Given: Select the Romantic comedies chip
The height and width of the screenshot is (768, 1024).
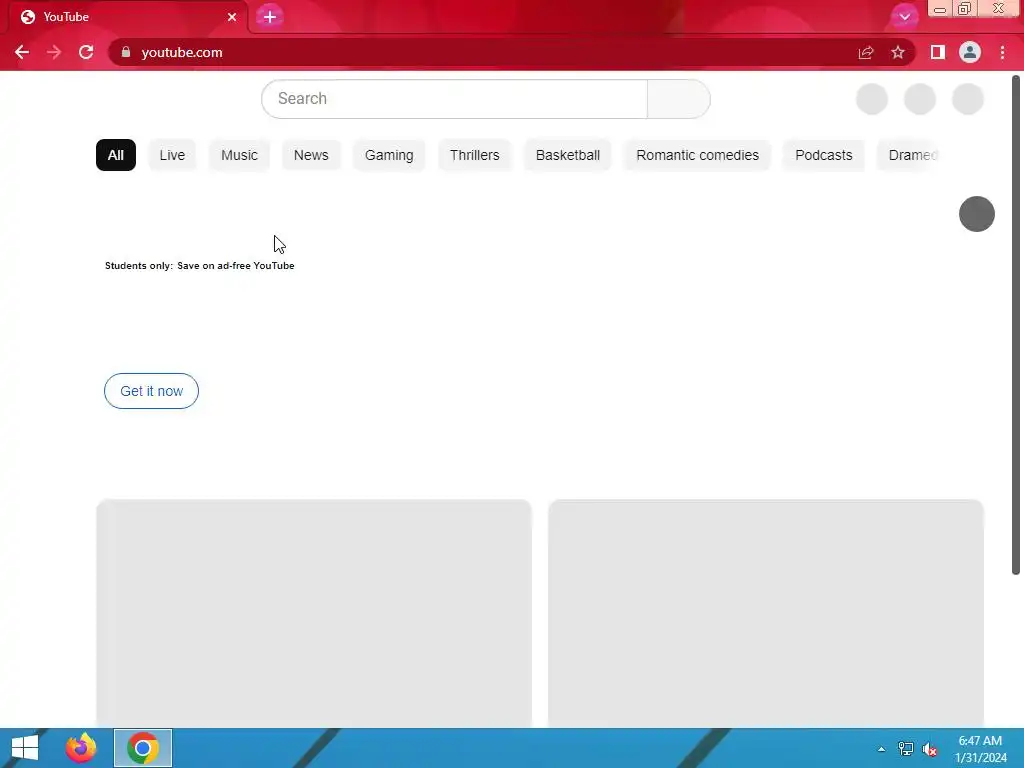Looking at the screenshot, I should click(697, 155).
